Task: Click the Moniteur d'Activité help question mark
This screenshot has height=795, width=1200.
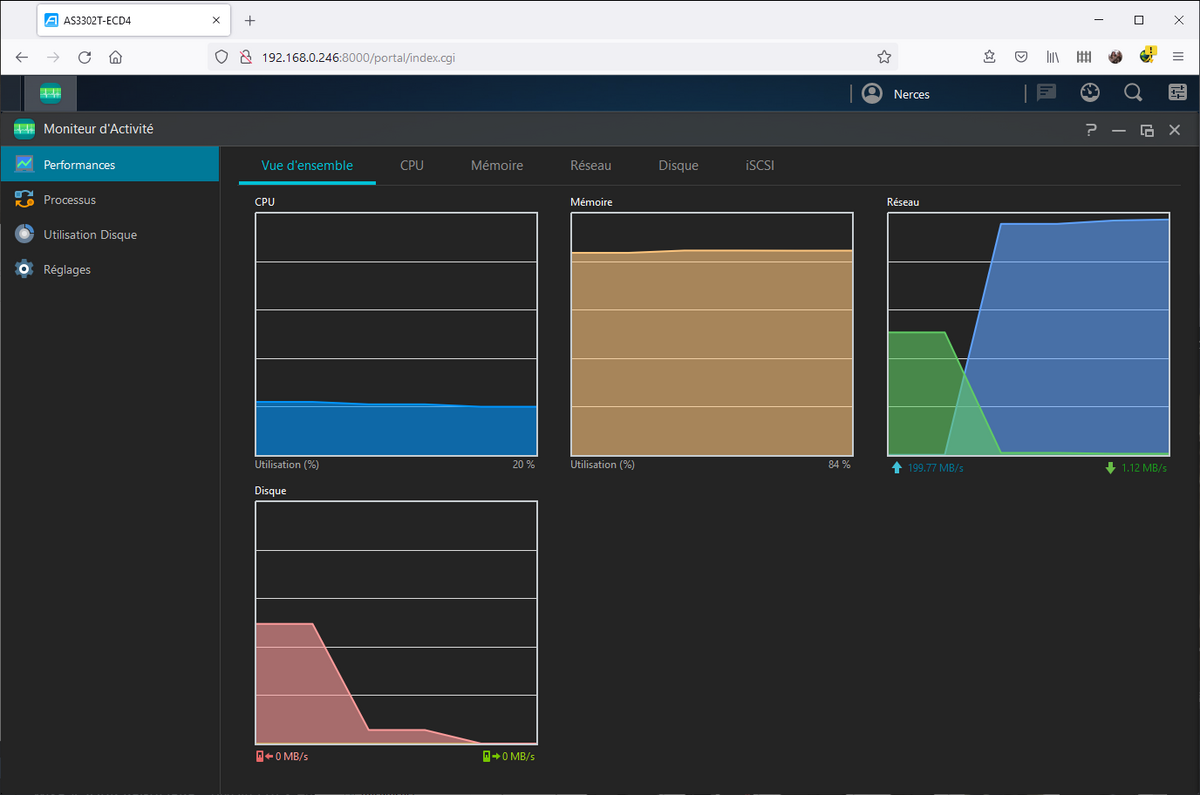Action: coord(1091,130)
